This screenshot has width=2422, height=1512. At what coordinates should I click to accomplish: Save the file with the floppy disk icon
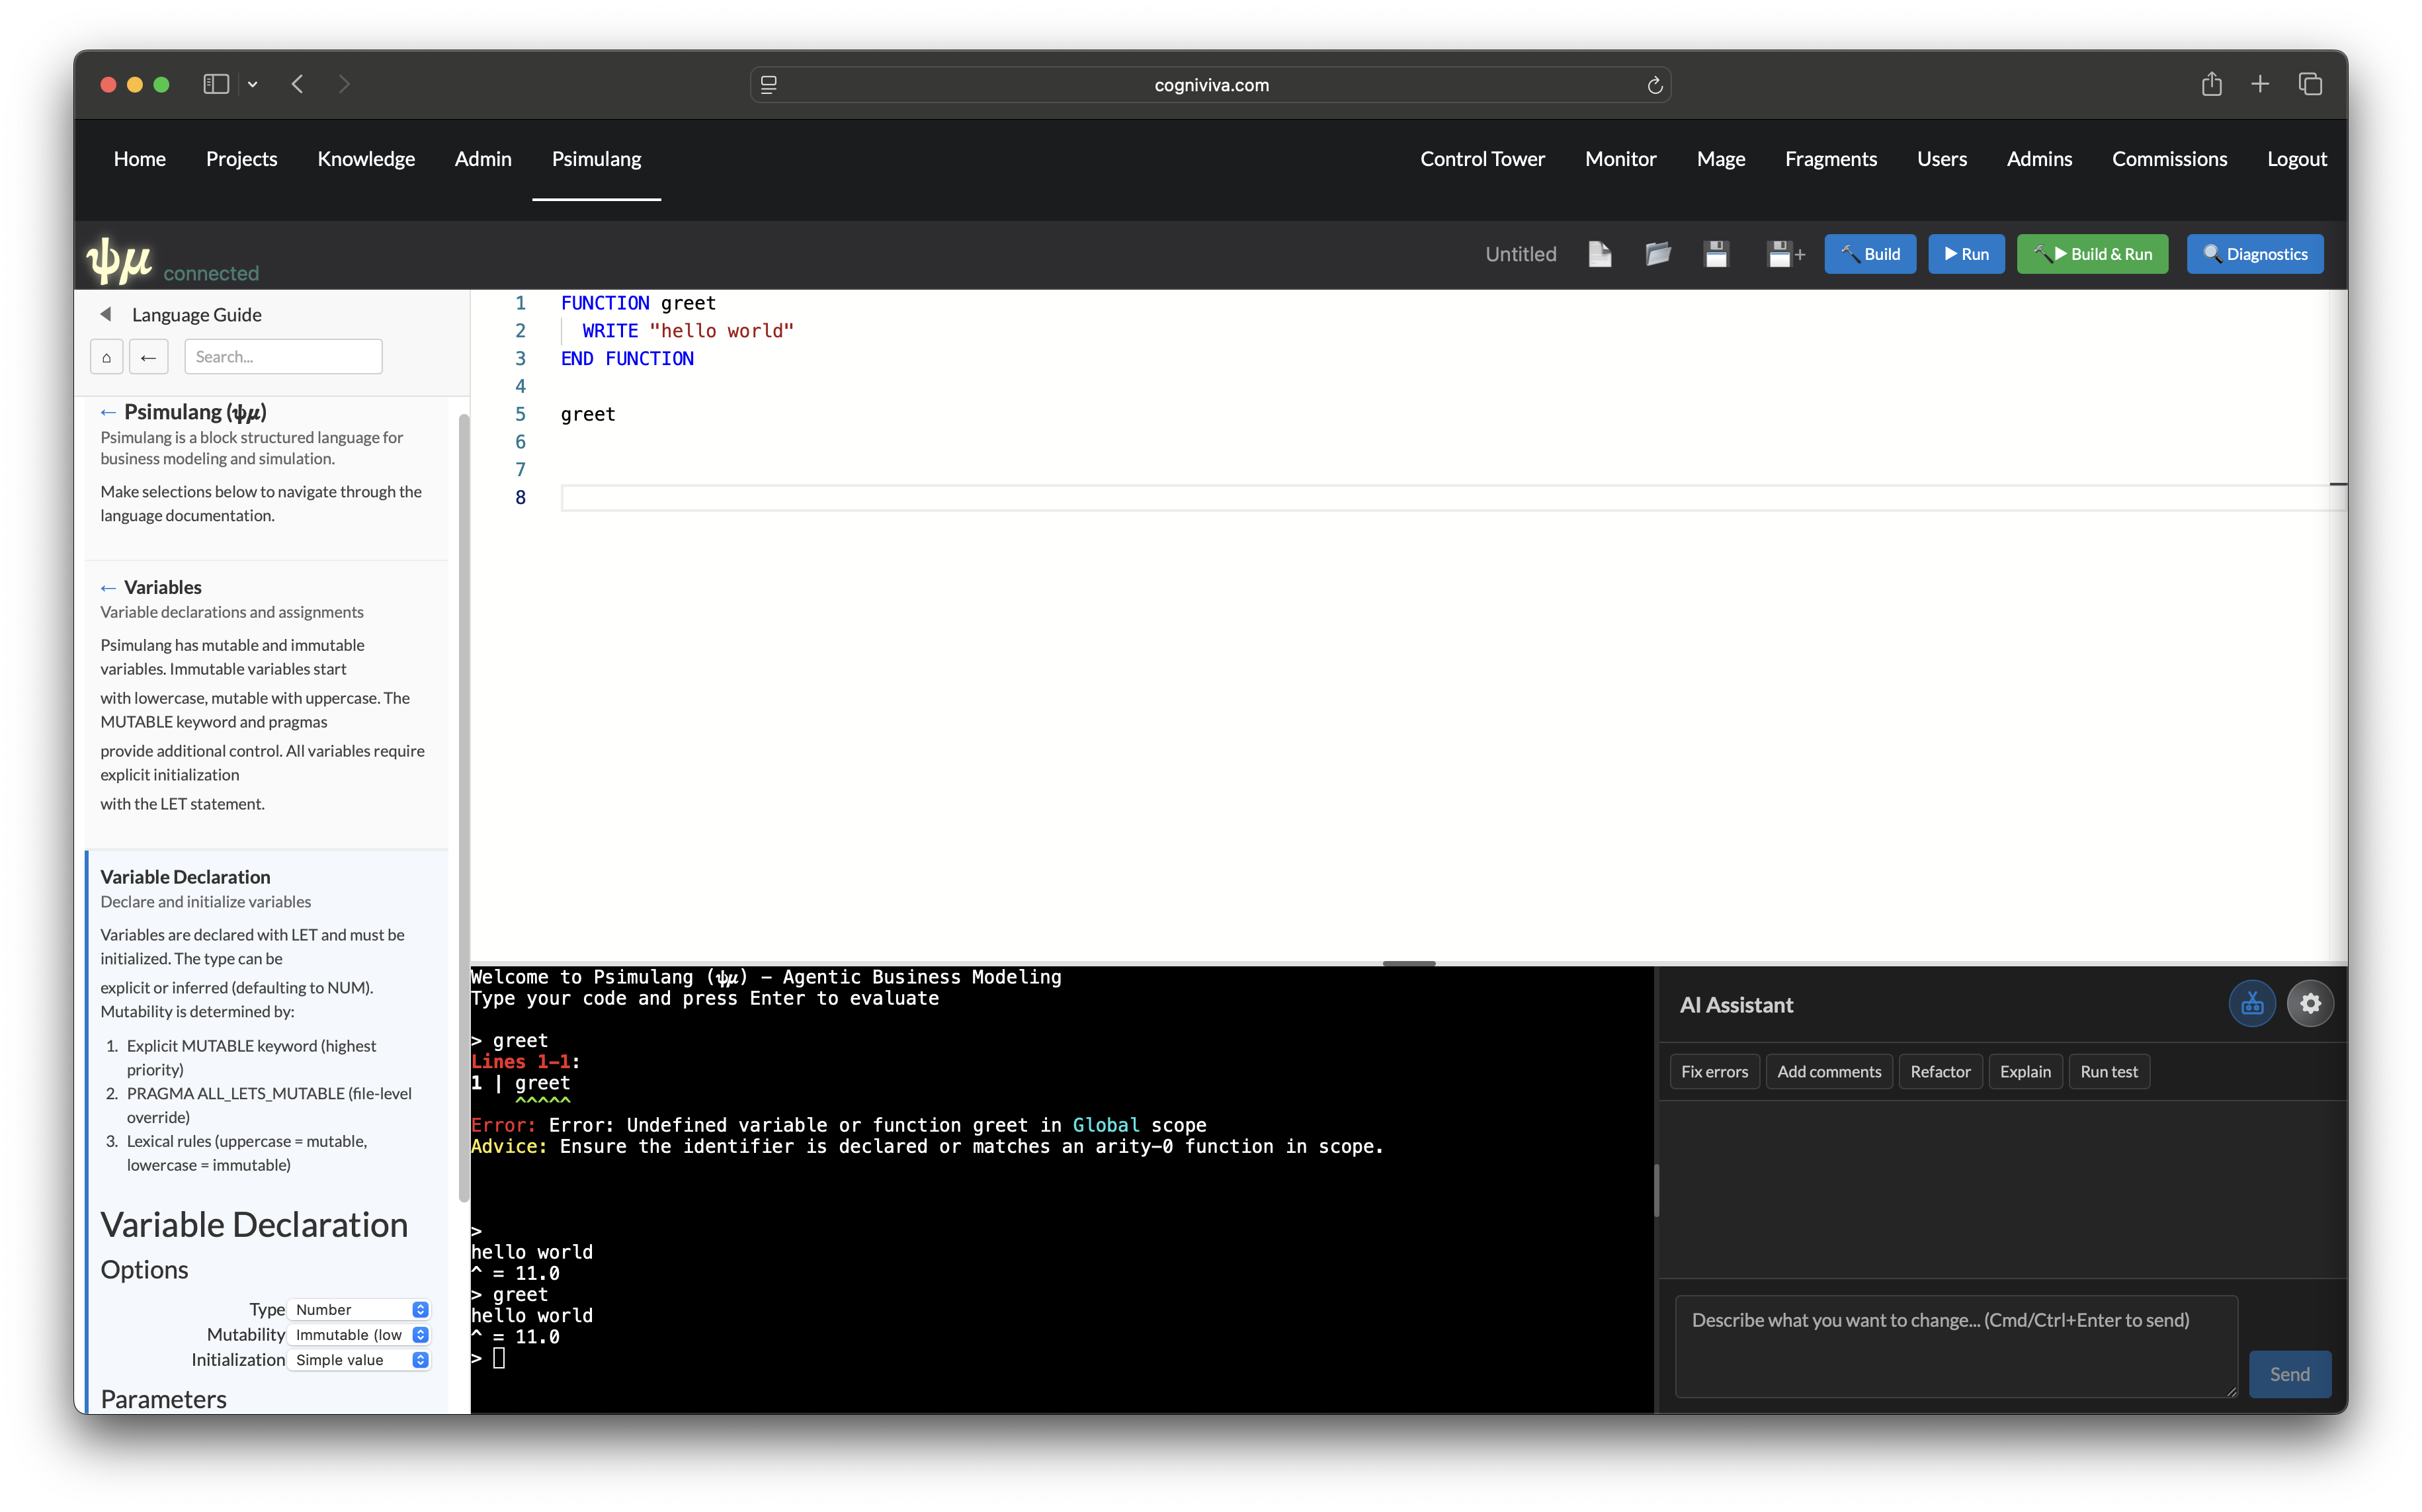click(x=1716, y=254)
